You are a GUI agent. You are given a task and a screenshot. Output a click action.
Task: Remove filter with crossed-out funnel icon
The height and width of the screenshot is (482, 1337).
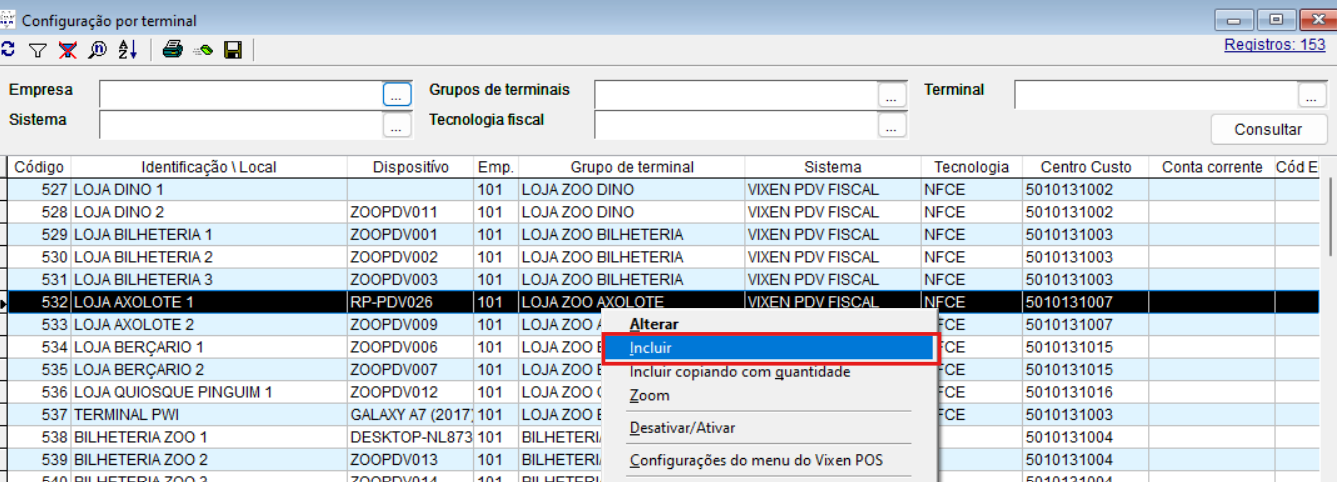coord(68,49)
